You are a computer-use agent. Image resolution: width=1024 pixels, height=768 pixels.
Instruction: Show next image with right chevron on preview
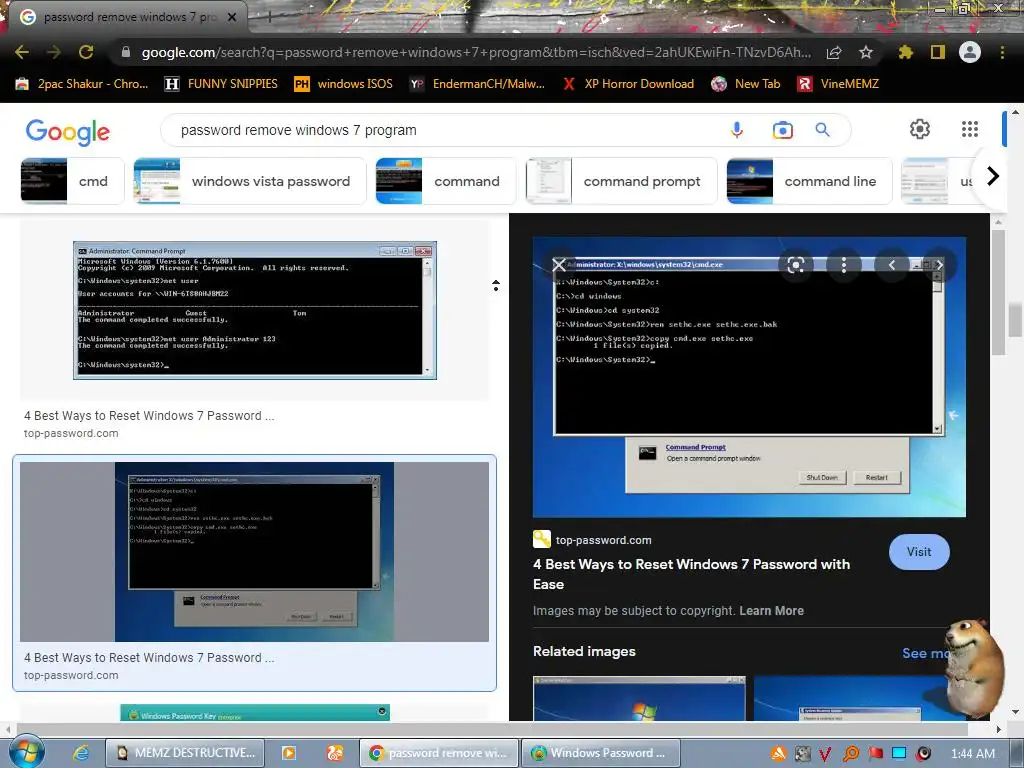[x=939, y=264]
